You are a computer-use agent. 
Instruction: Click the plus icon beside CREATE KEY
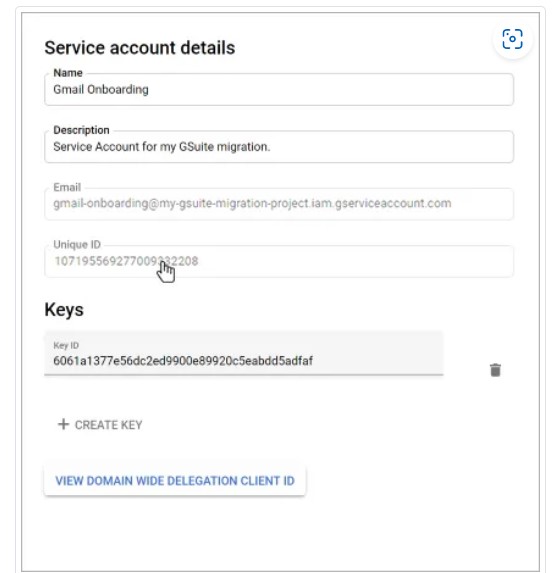63,424
